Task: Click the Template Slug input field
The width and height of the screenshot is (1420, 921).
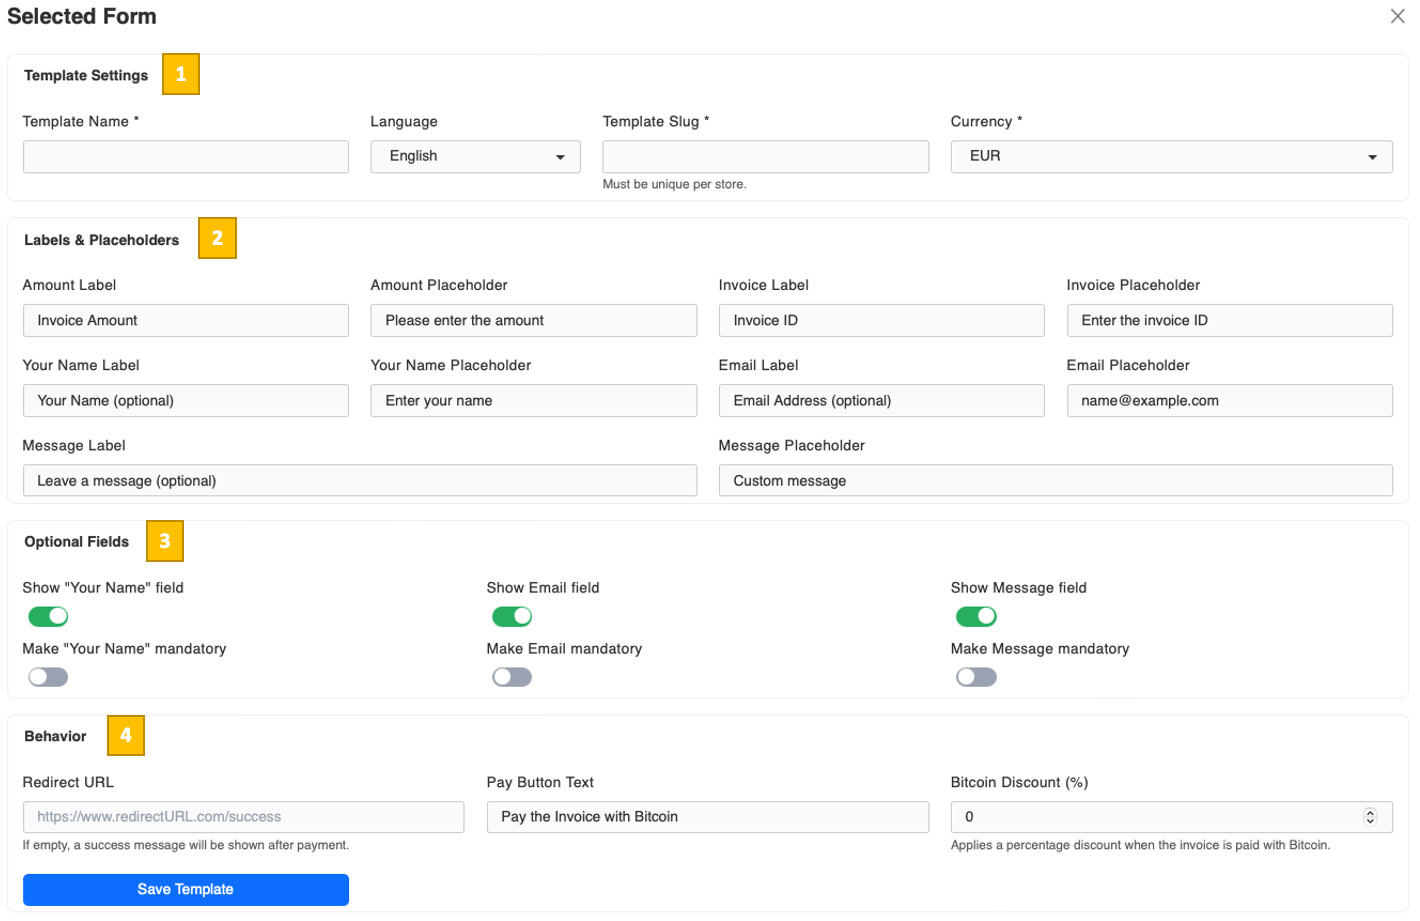Action: click(765, 156)
